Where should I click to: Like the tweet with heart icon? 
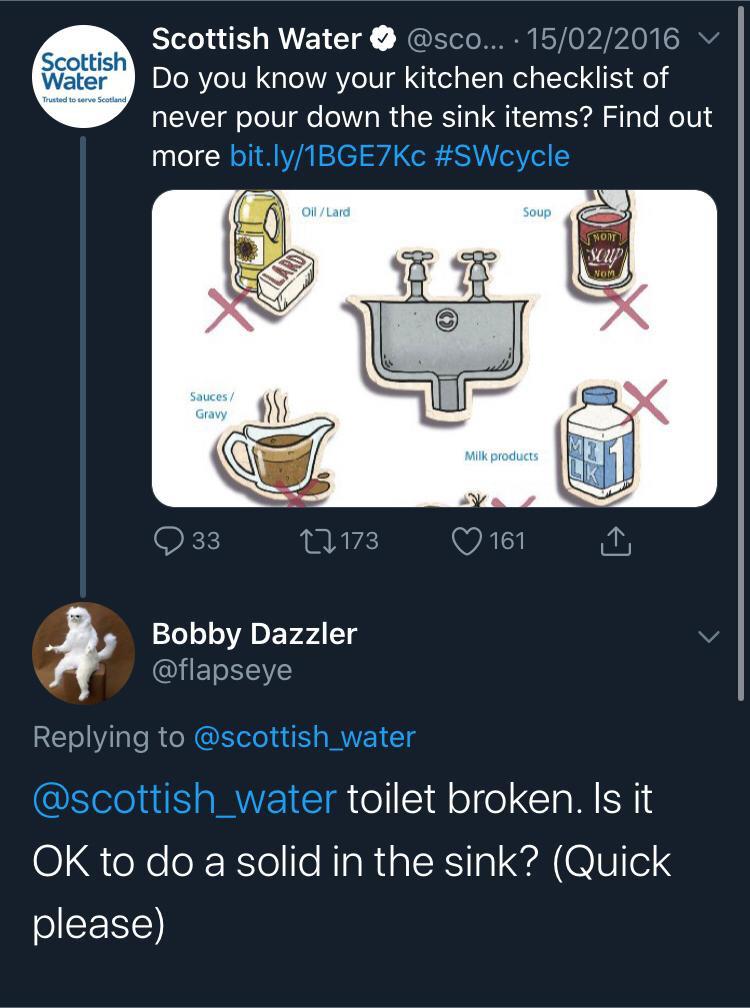[x=467, y=541]
